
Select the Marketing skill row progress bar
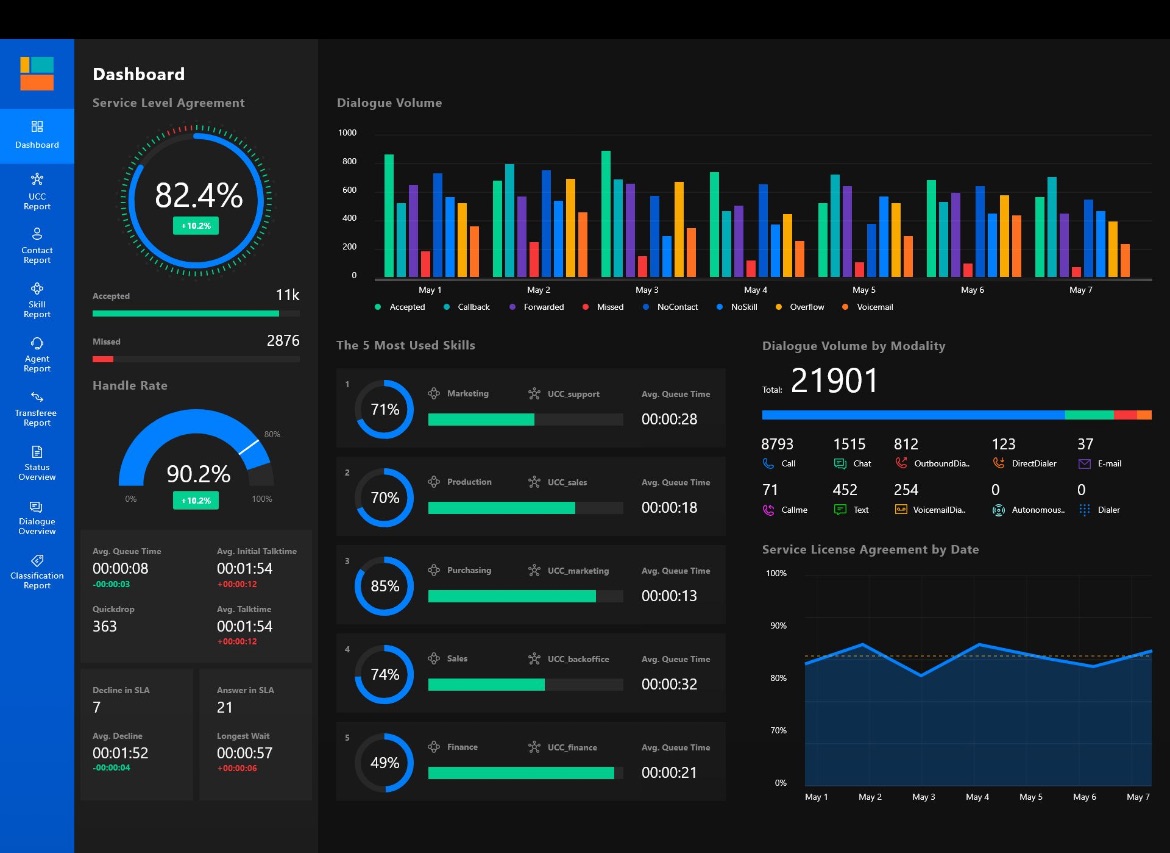click(x=525, y=420)
